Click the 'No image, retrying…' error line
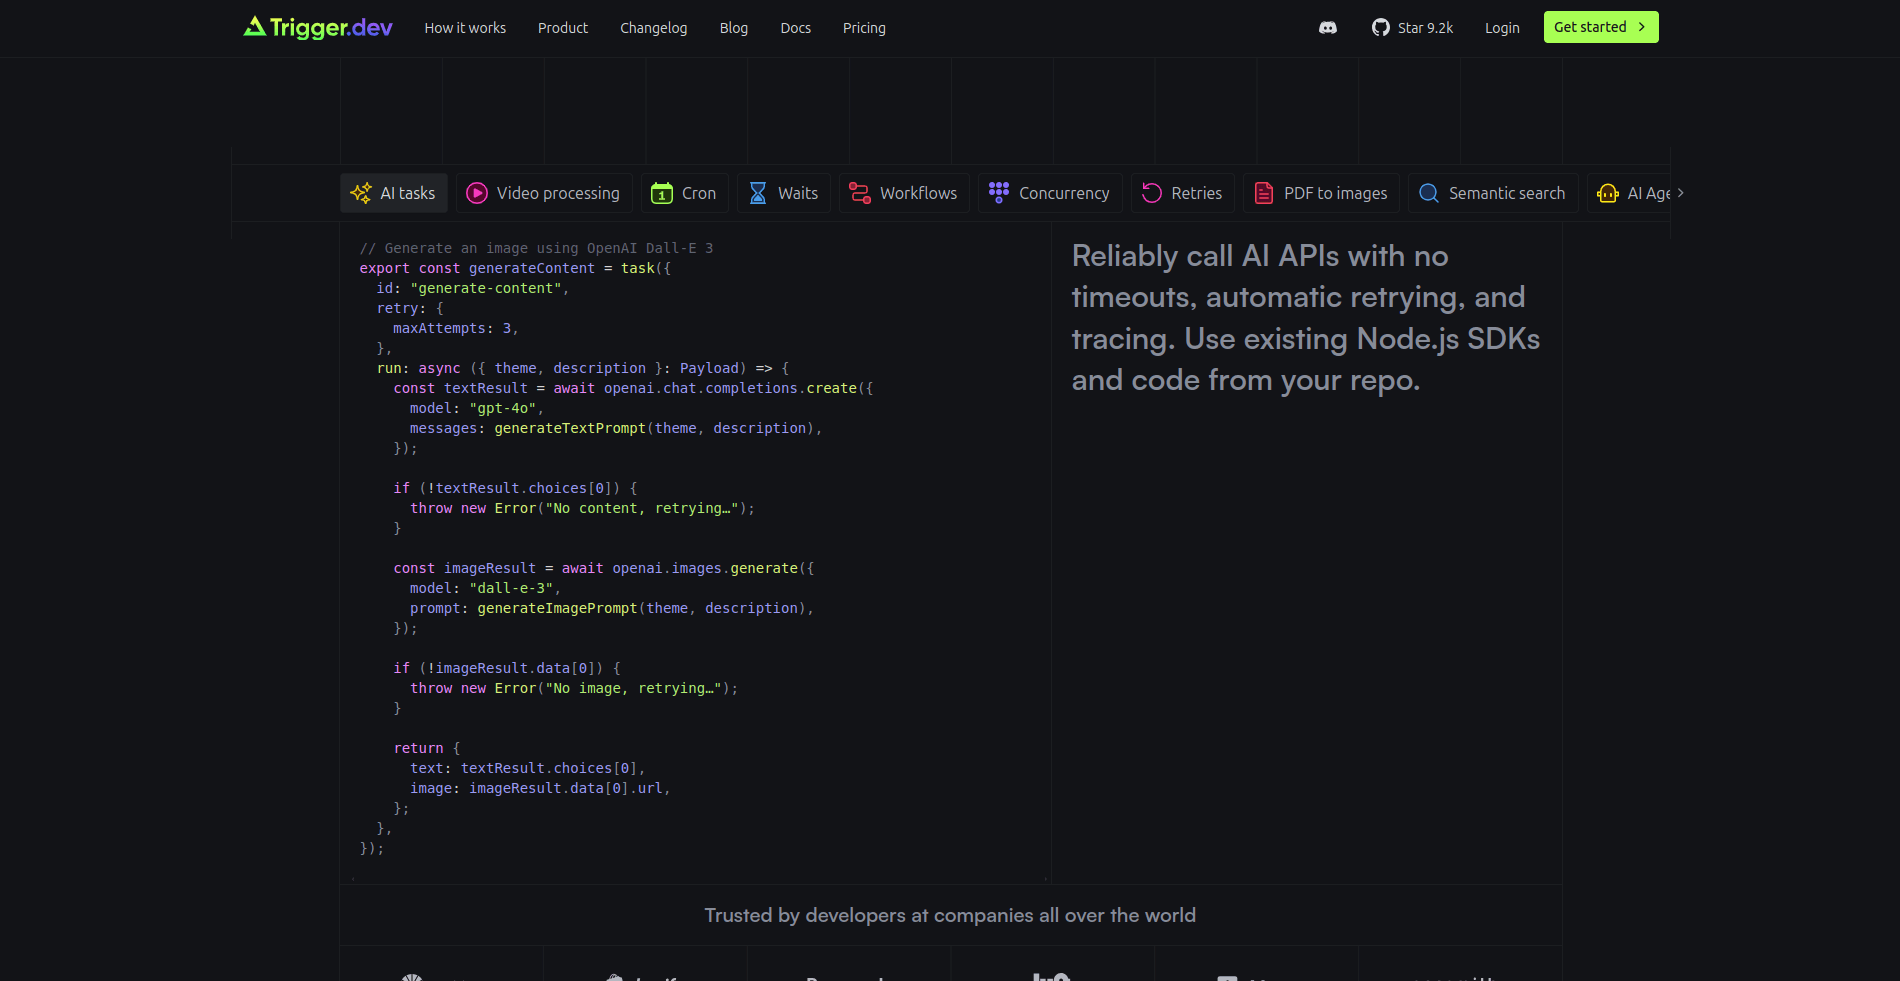1900x981 pixels. (574, 688)
